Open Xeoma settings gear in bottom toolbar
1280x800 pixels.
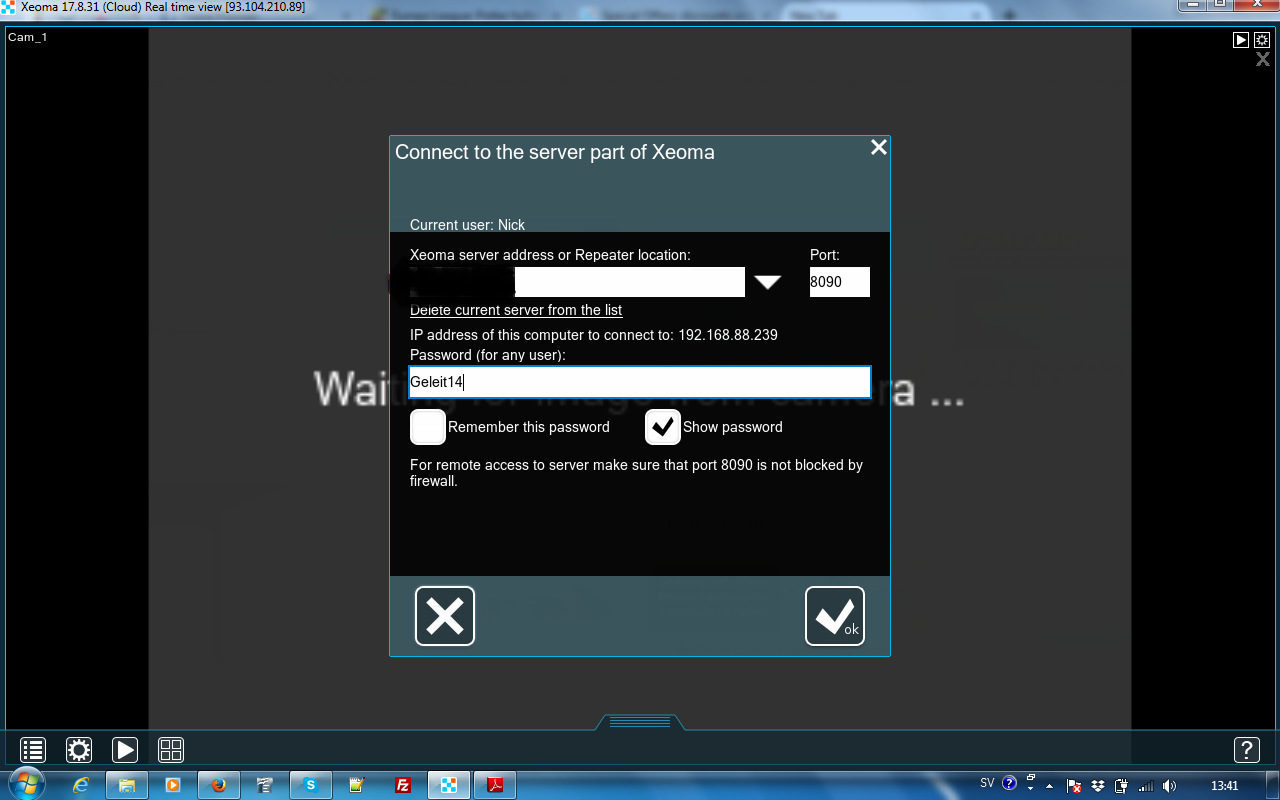(79, 750)
